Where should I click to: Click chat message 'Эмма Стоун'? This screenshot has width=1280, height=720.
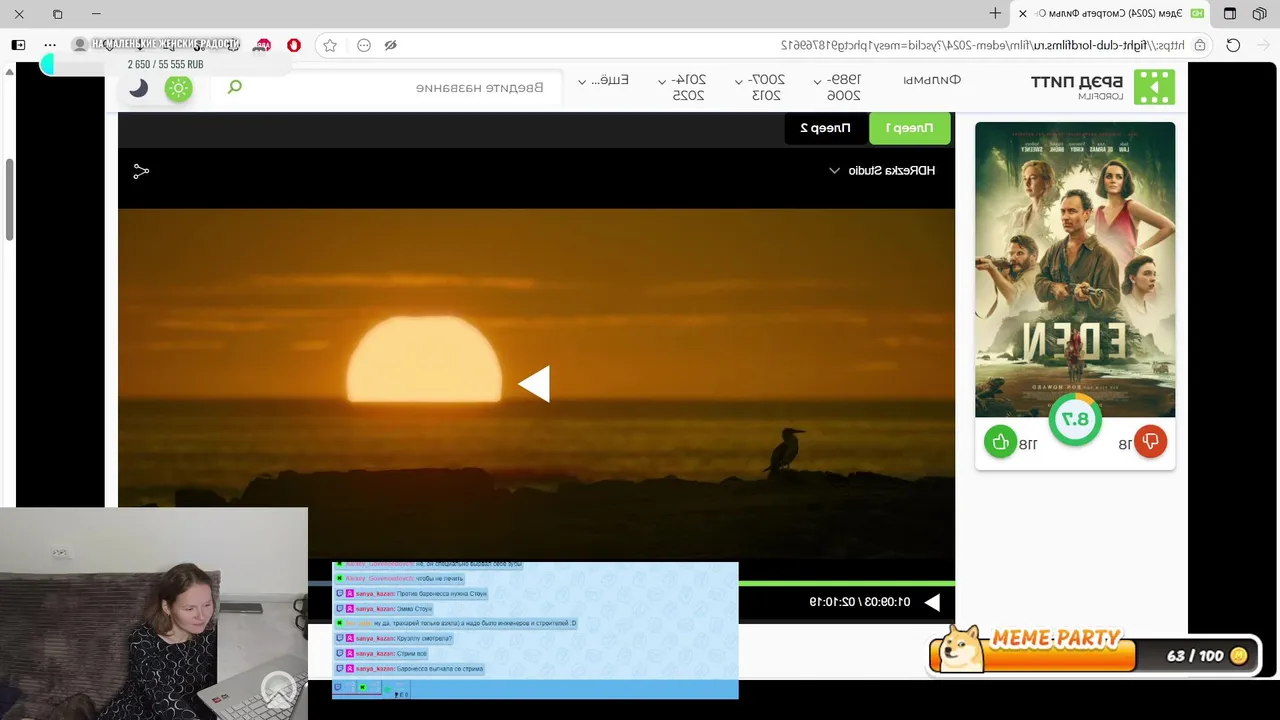(414, 609)
